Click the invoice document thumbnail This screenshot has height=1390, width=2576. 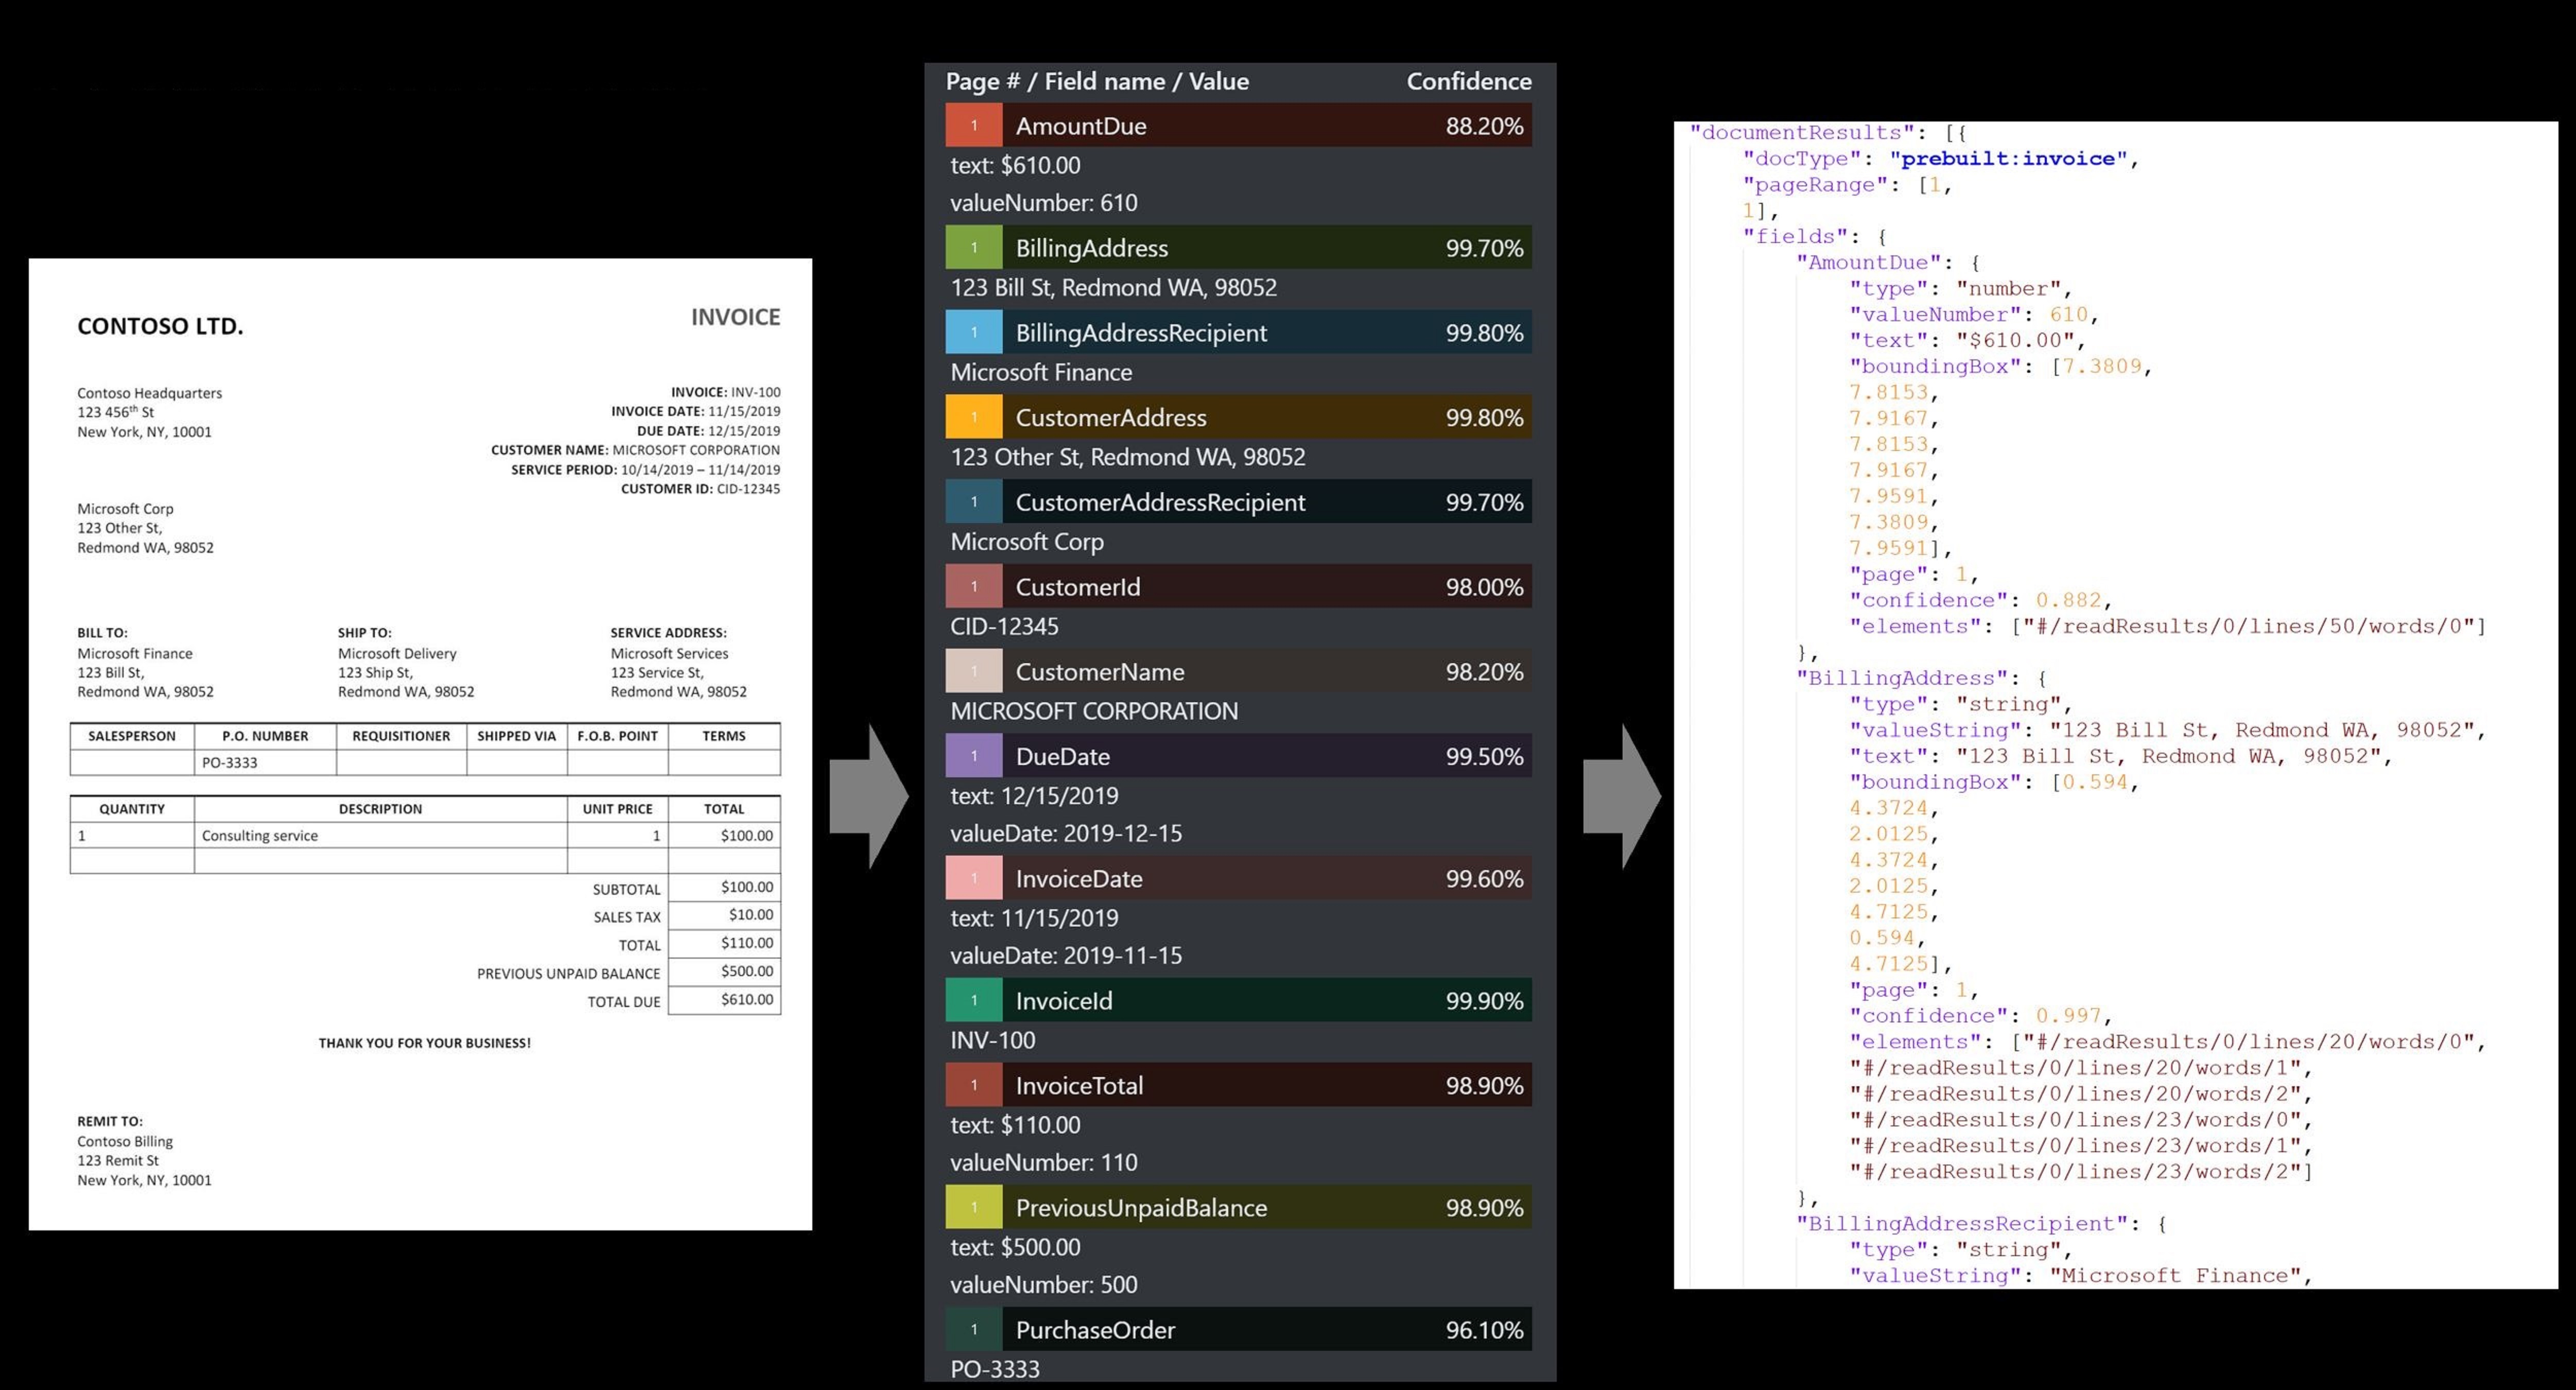(420, 744)
